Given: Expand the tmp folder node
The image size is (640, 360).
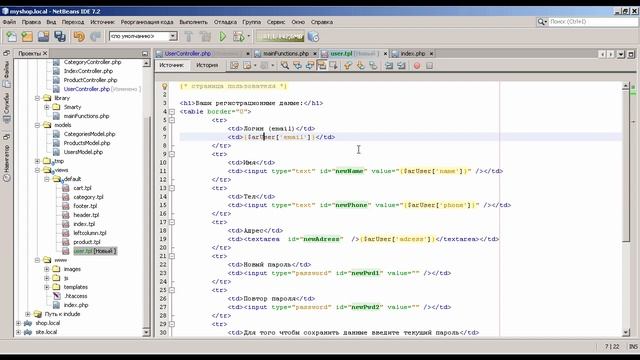Looking at the screenshot, I should point(37,161).
